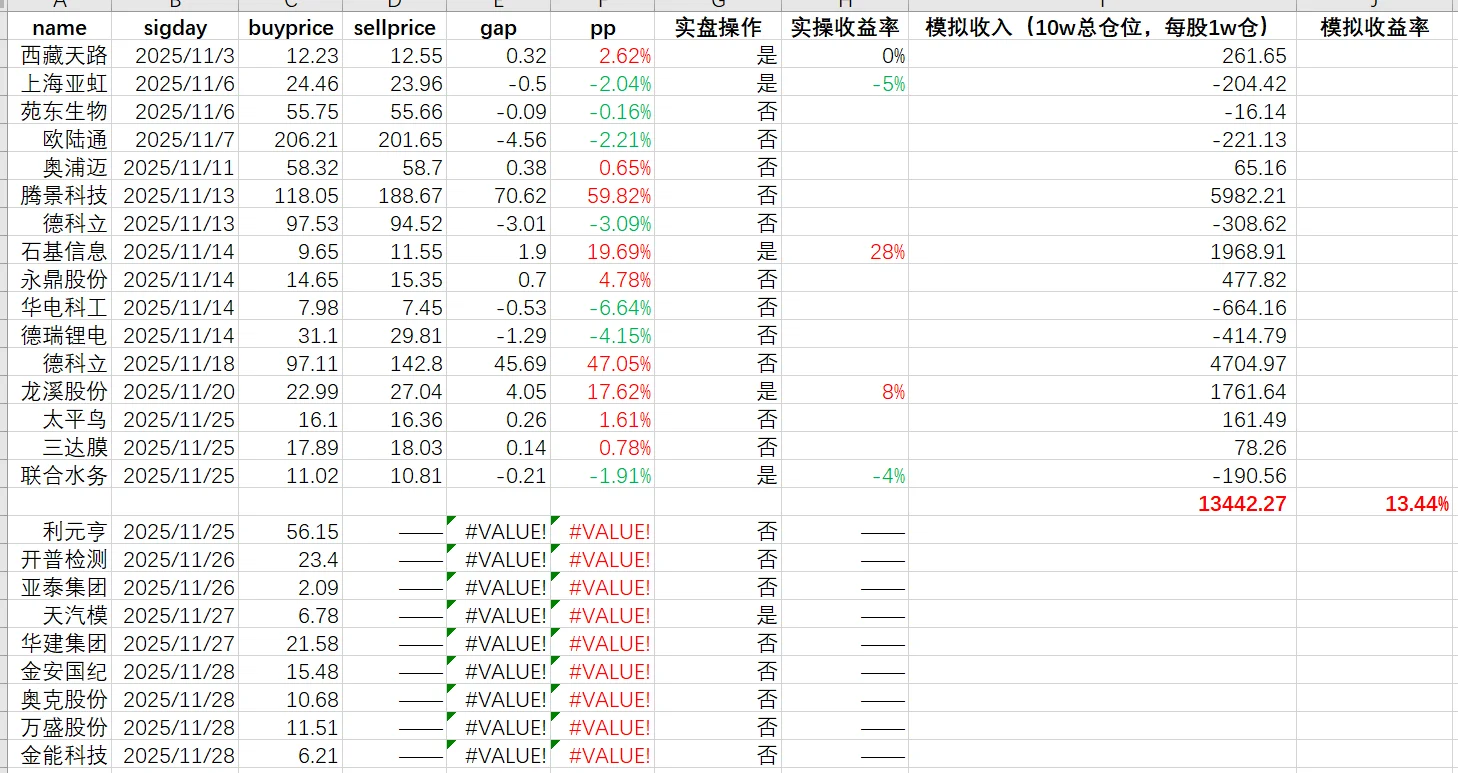1458x773 pixels.
Task: Select the 实操收益率 cell showing -4%
Action: (x=844, y=475)
